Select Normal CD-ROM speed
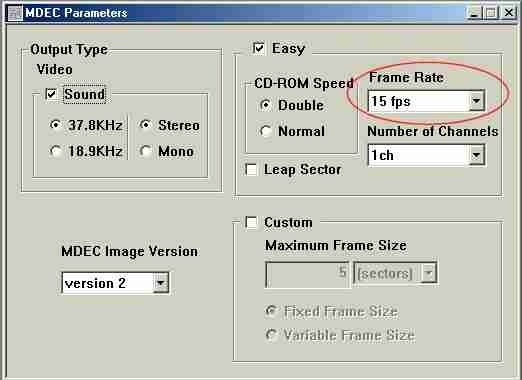Screen dimensions: 522x380 coord(266,131)
